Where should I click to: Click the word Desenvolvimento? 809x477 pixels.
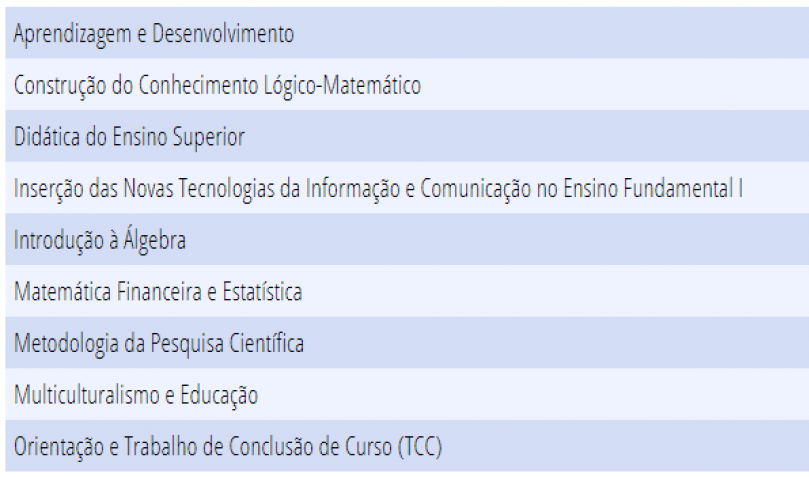click(x=223, y=34)
